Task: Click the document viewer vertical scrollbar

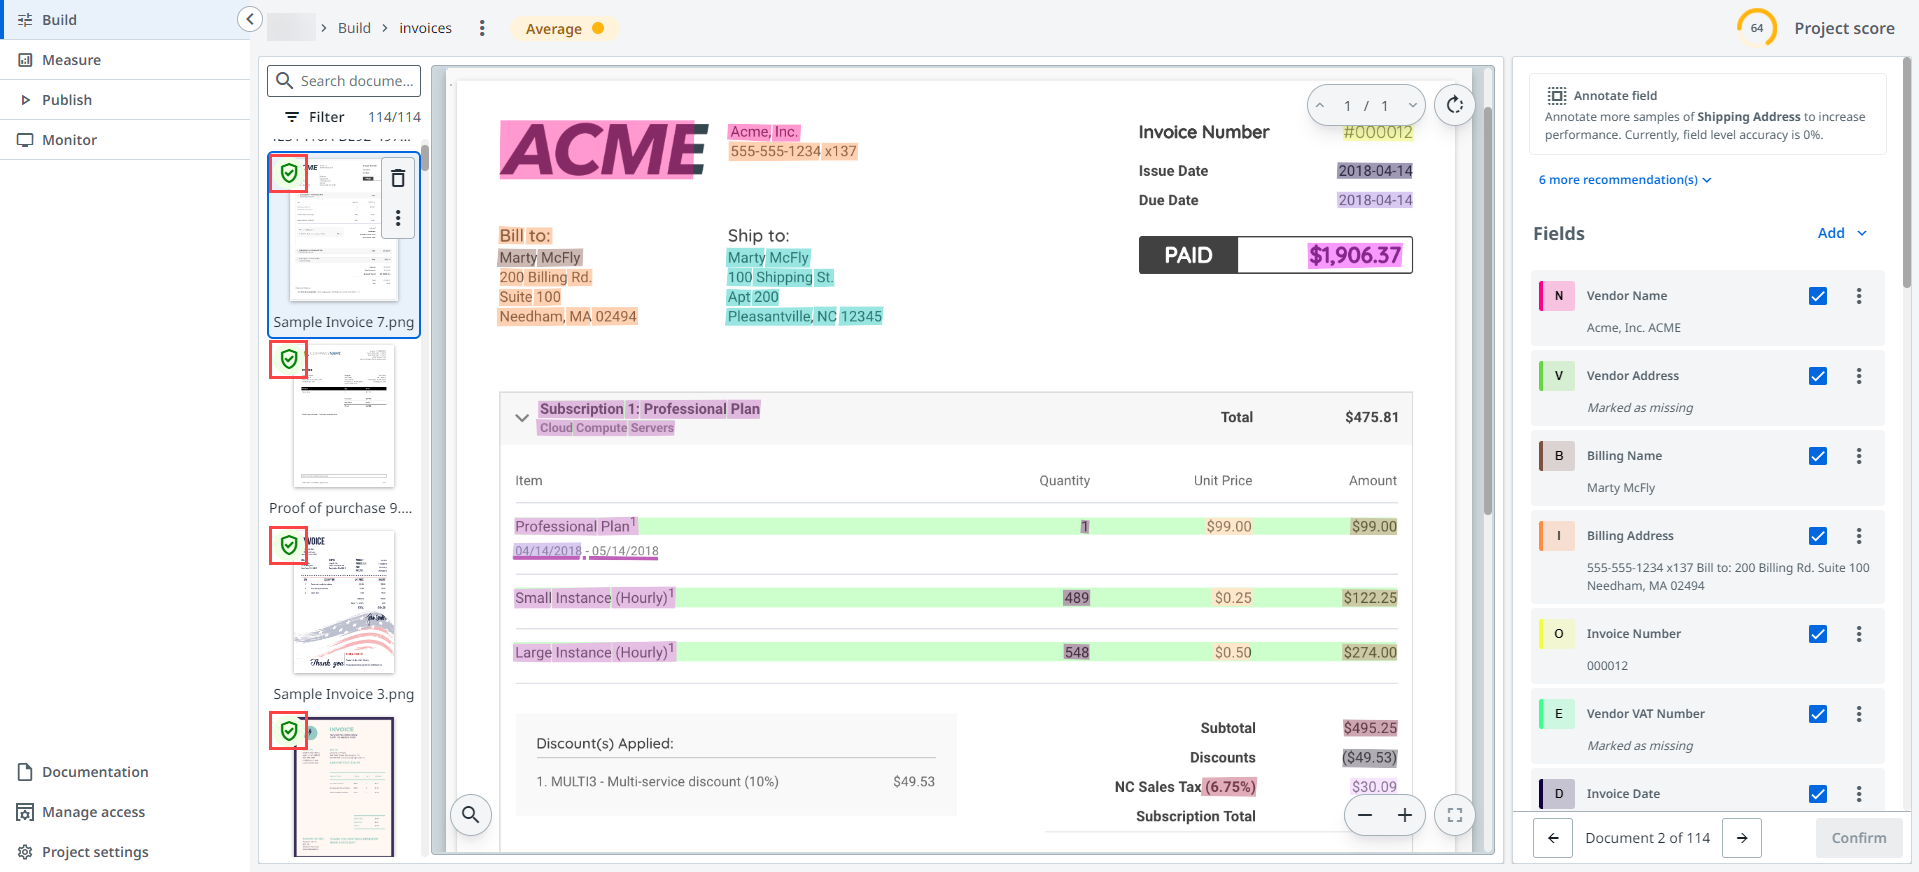Action: (1487, 310)
